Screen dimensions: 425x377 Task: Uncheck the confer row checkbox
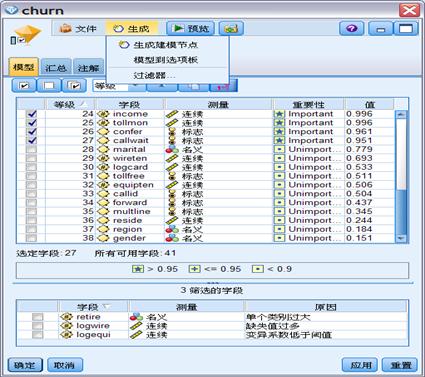(x=32, y=132)
